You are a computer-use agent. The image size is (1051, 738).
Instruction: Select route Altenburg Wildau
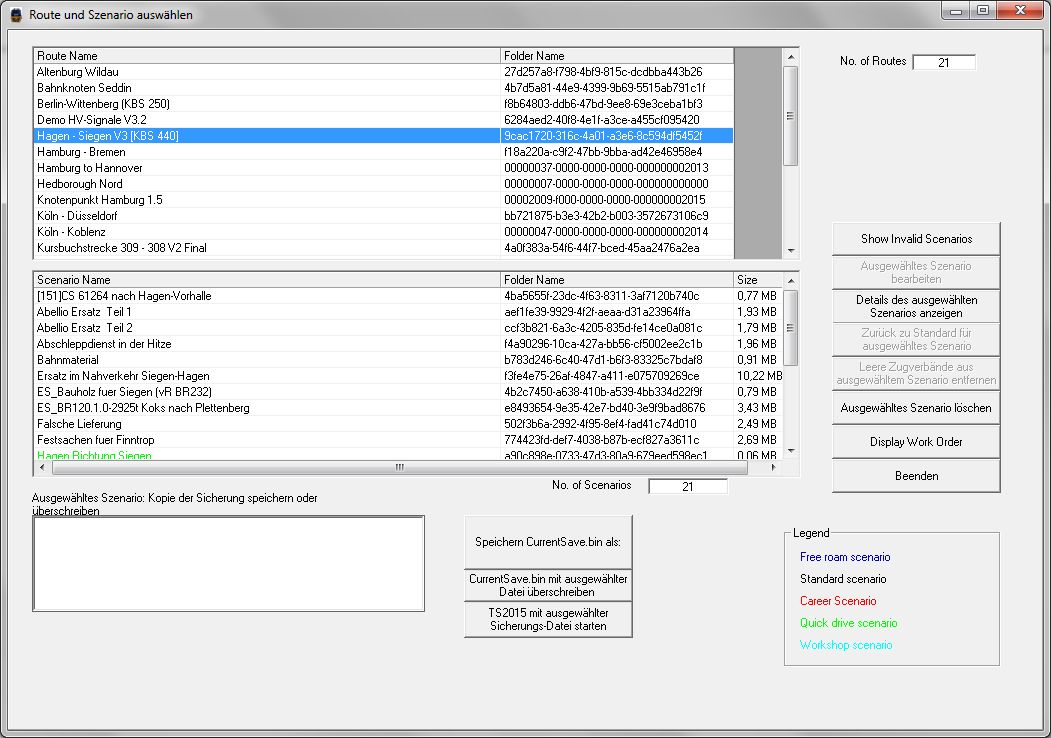[x=383, y=72]
